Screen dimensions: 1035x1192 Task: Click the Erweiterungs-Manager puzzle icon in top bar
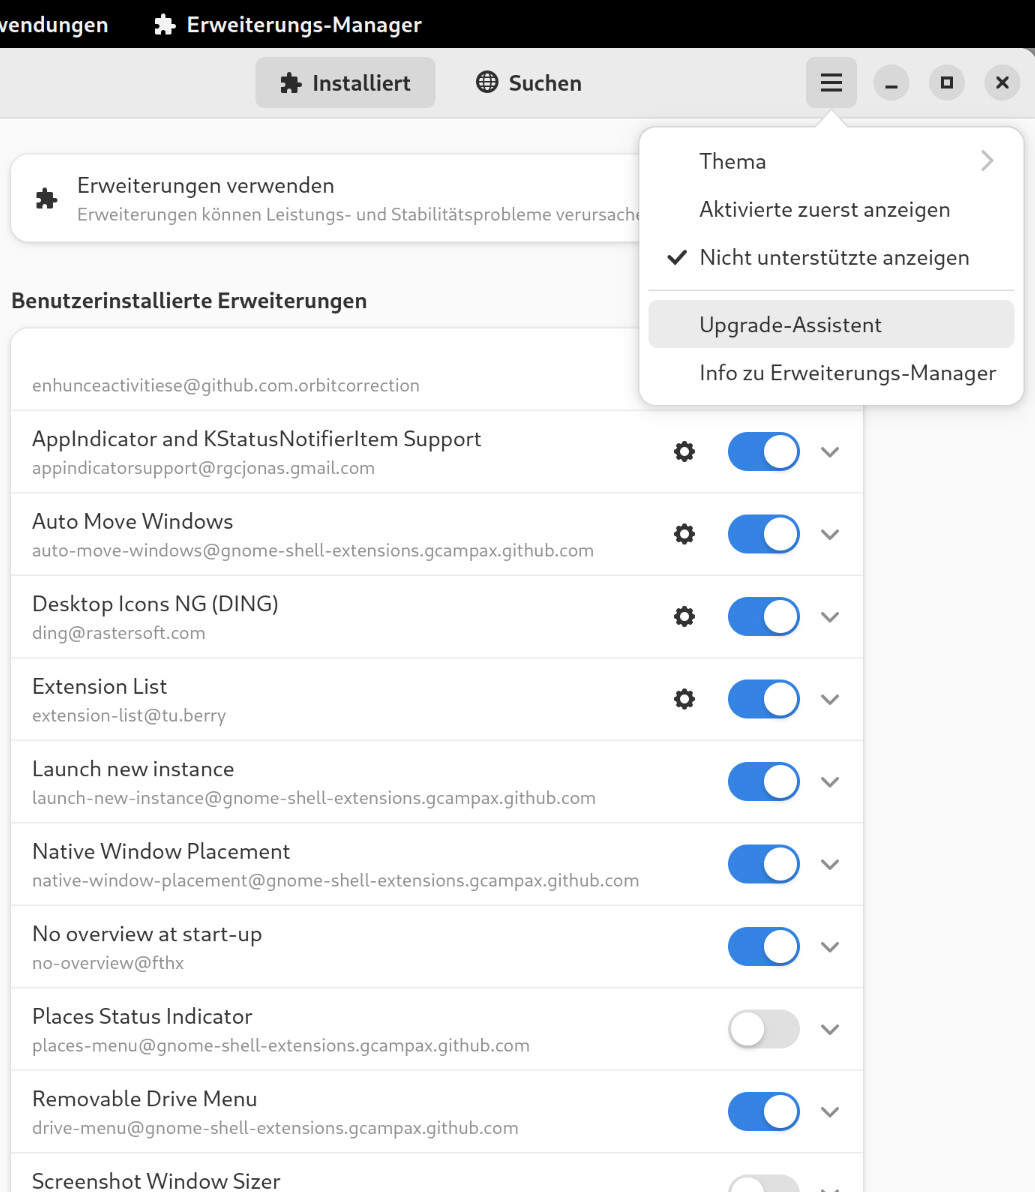pos(165,24)
